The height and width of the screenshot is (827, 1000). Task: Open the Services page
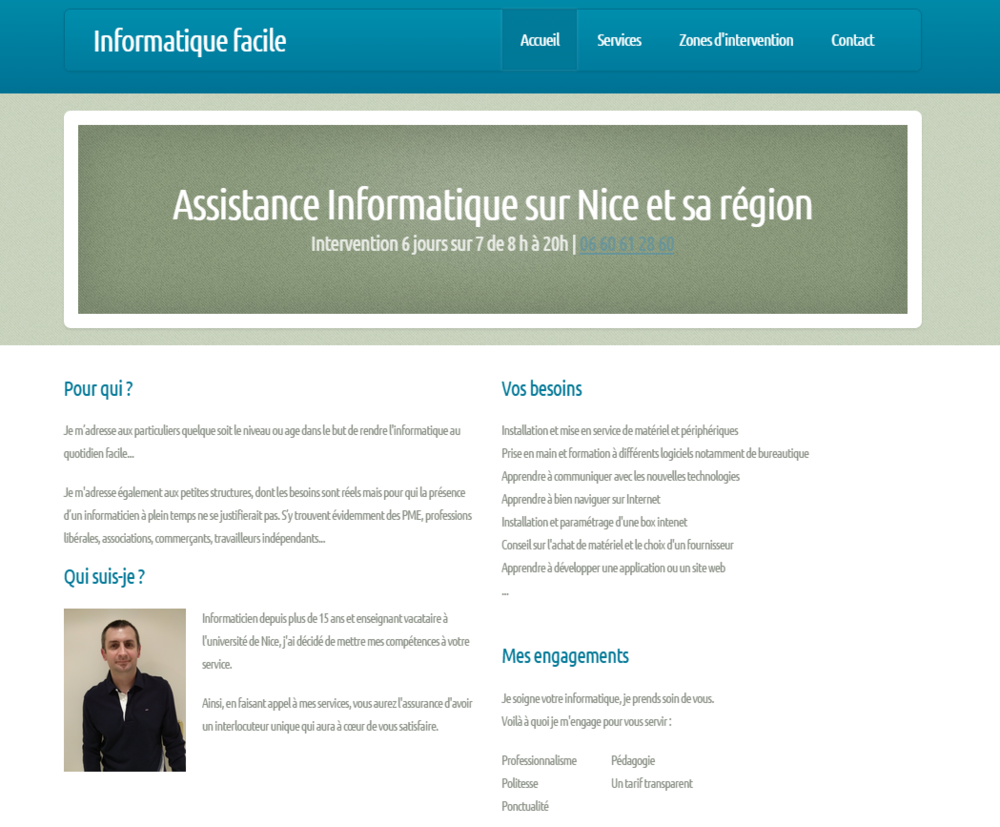point(618,40)
